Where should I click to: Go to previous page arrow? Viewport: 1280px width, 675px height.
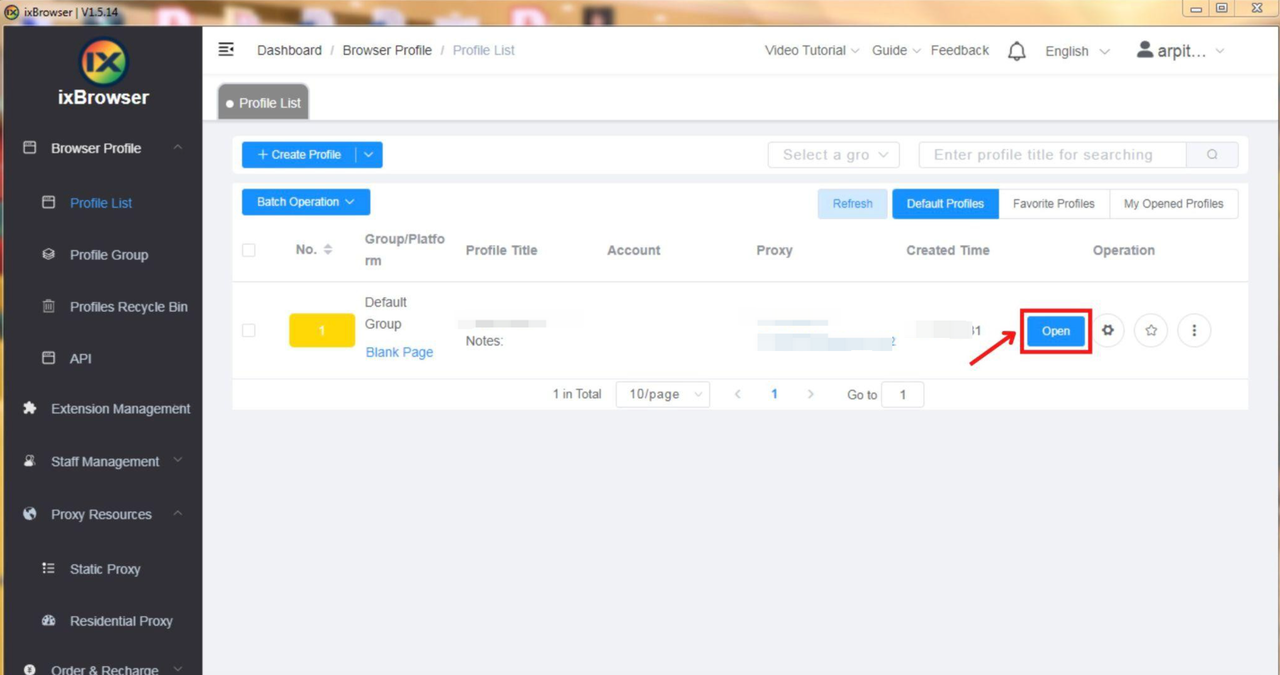pyautogui.click(x=738, y=394)
